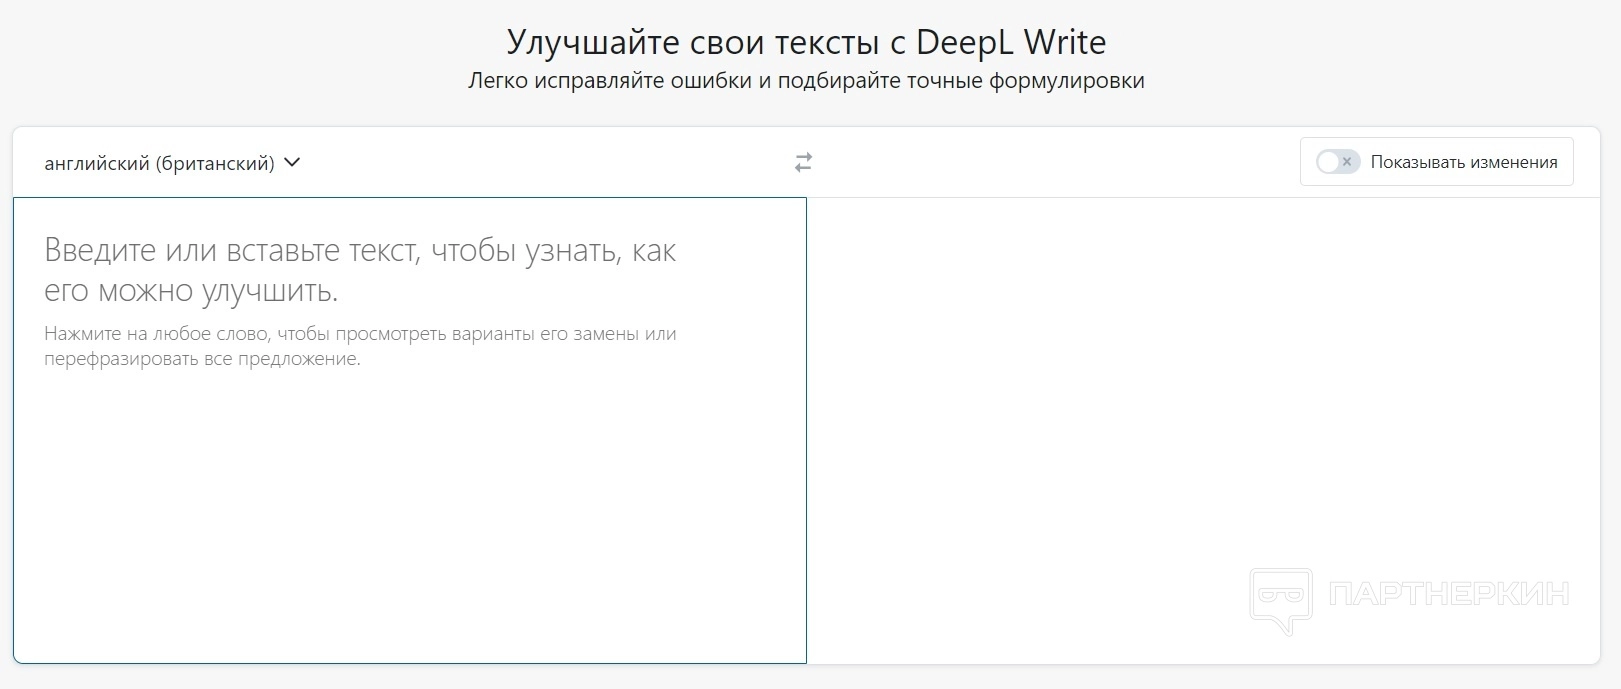The height and width of the screenshot is (689, 1621).
Task: Click the word британский in language selector
Action: [x=215, y=163]
